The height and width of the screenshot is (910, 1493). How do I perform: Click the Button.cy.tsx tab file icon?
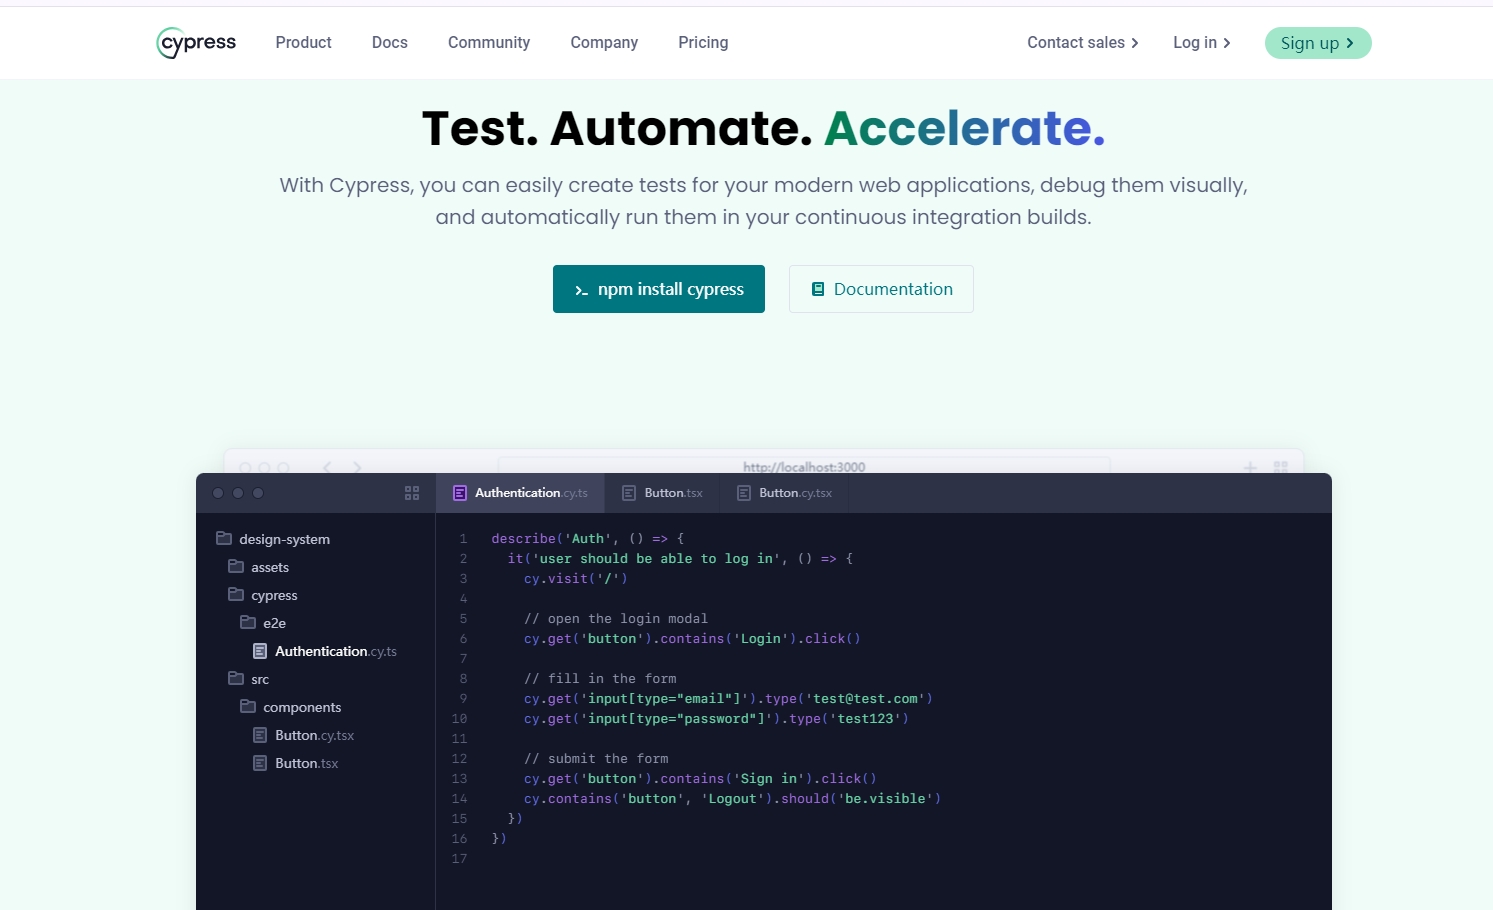[744, 493]
